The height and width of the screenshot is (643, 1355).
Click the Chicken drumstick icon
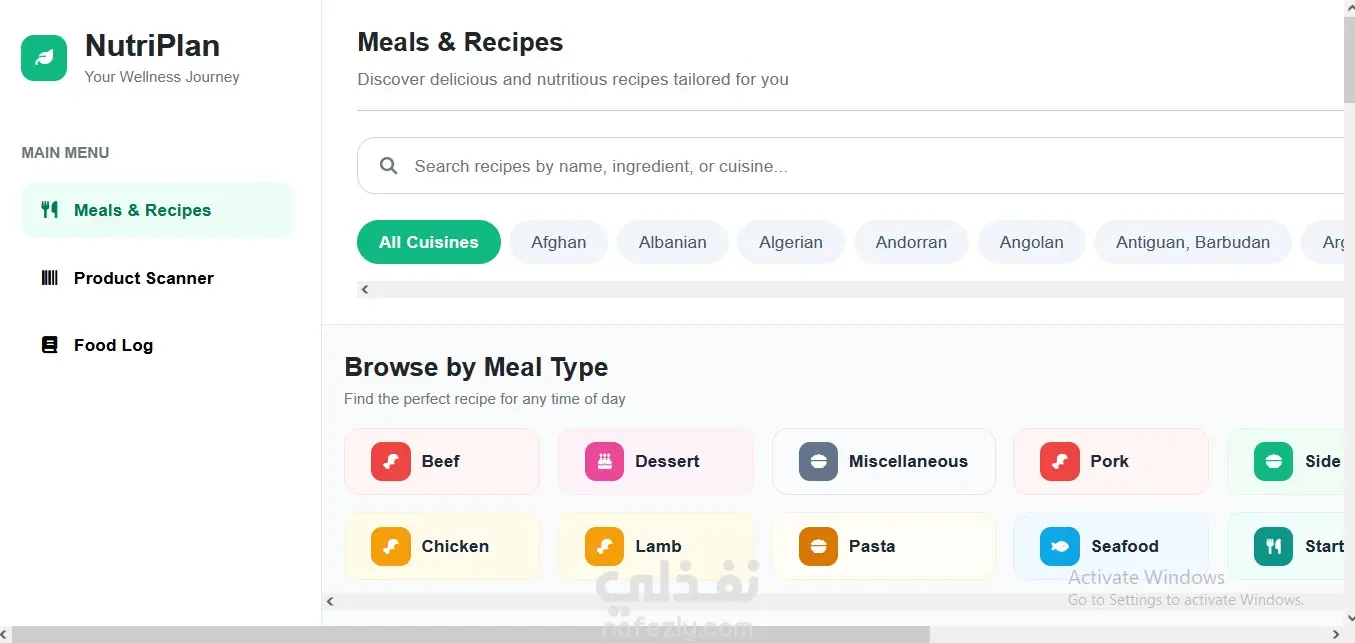[390, 546]
